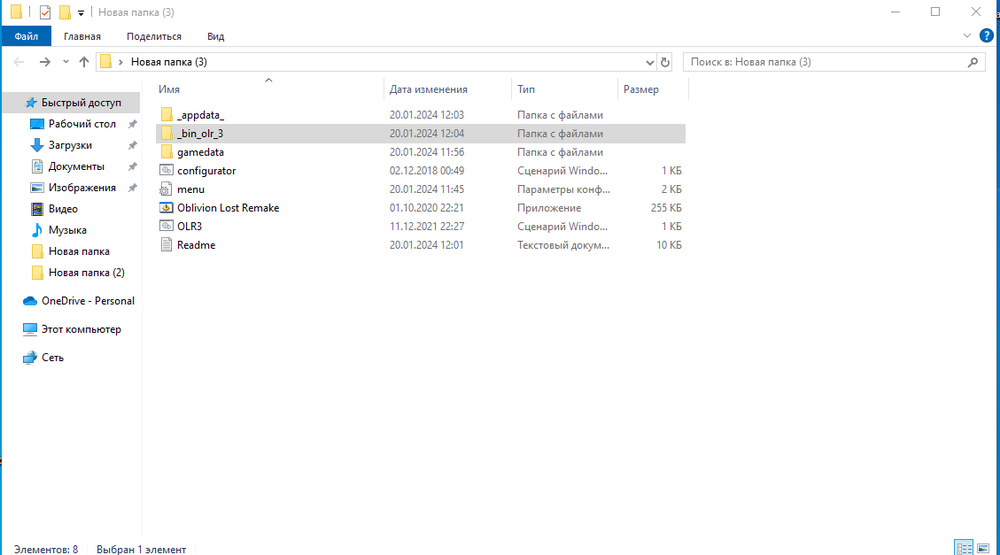Screen dimensions: 1000x555
Task: Open the Поделиться ribbon tab
Action: click(x=154, y=36)
